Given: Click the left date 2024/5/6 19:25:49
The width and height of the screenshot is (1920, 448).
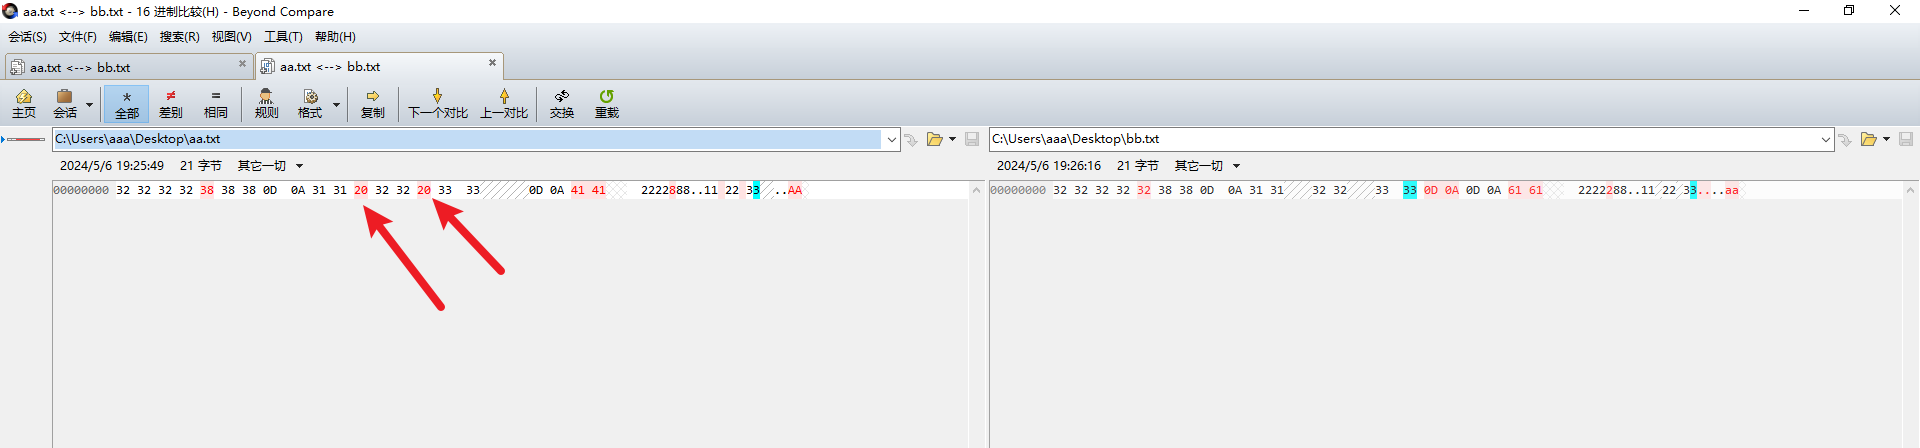Looking at the screenshot, I should [x=112, y=166].
